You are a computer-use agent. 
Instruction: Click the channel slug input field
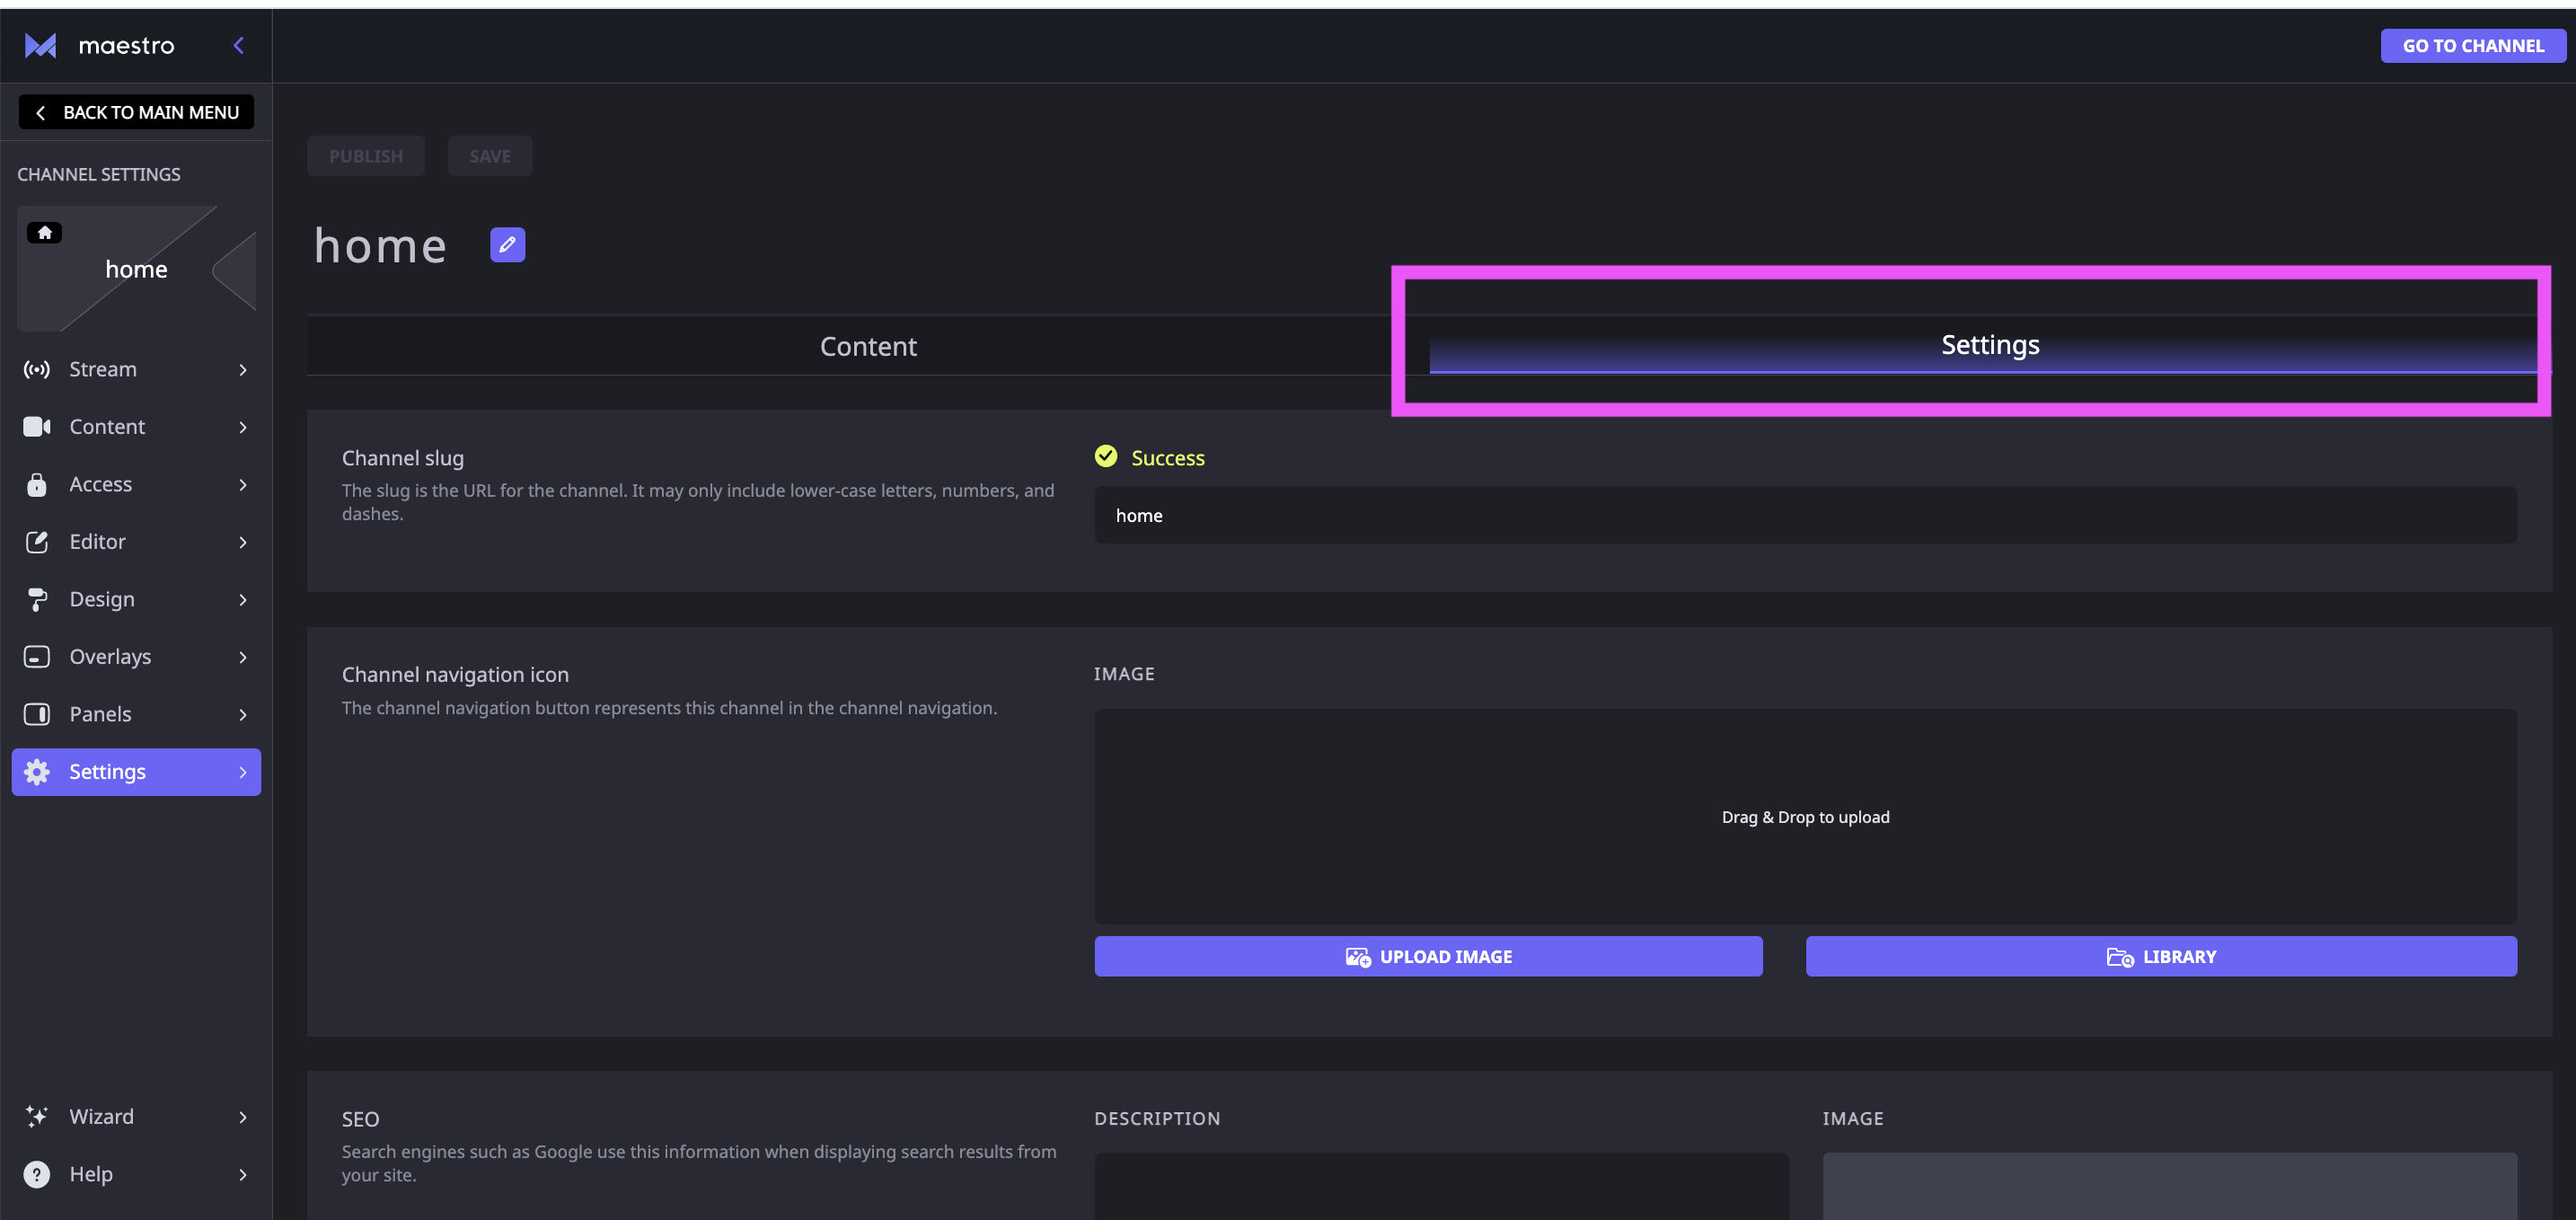click(x=1806, y=516)
